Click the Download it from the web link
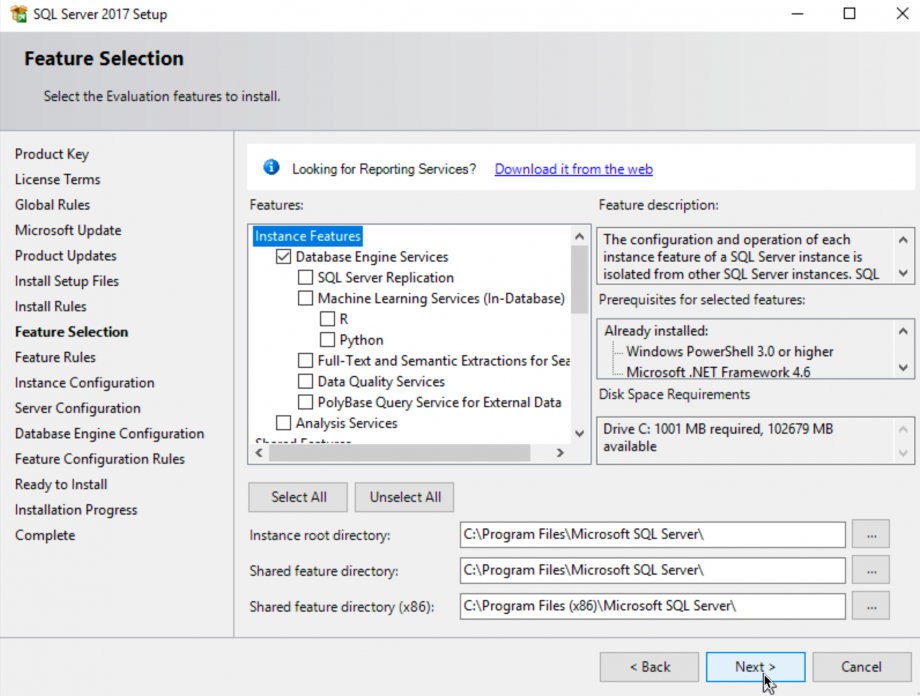920x696 pixels. point(572,168)
